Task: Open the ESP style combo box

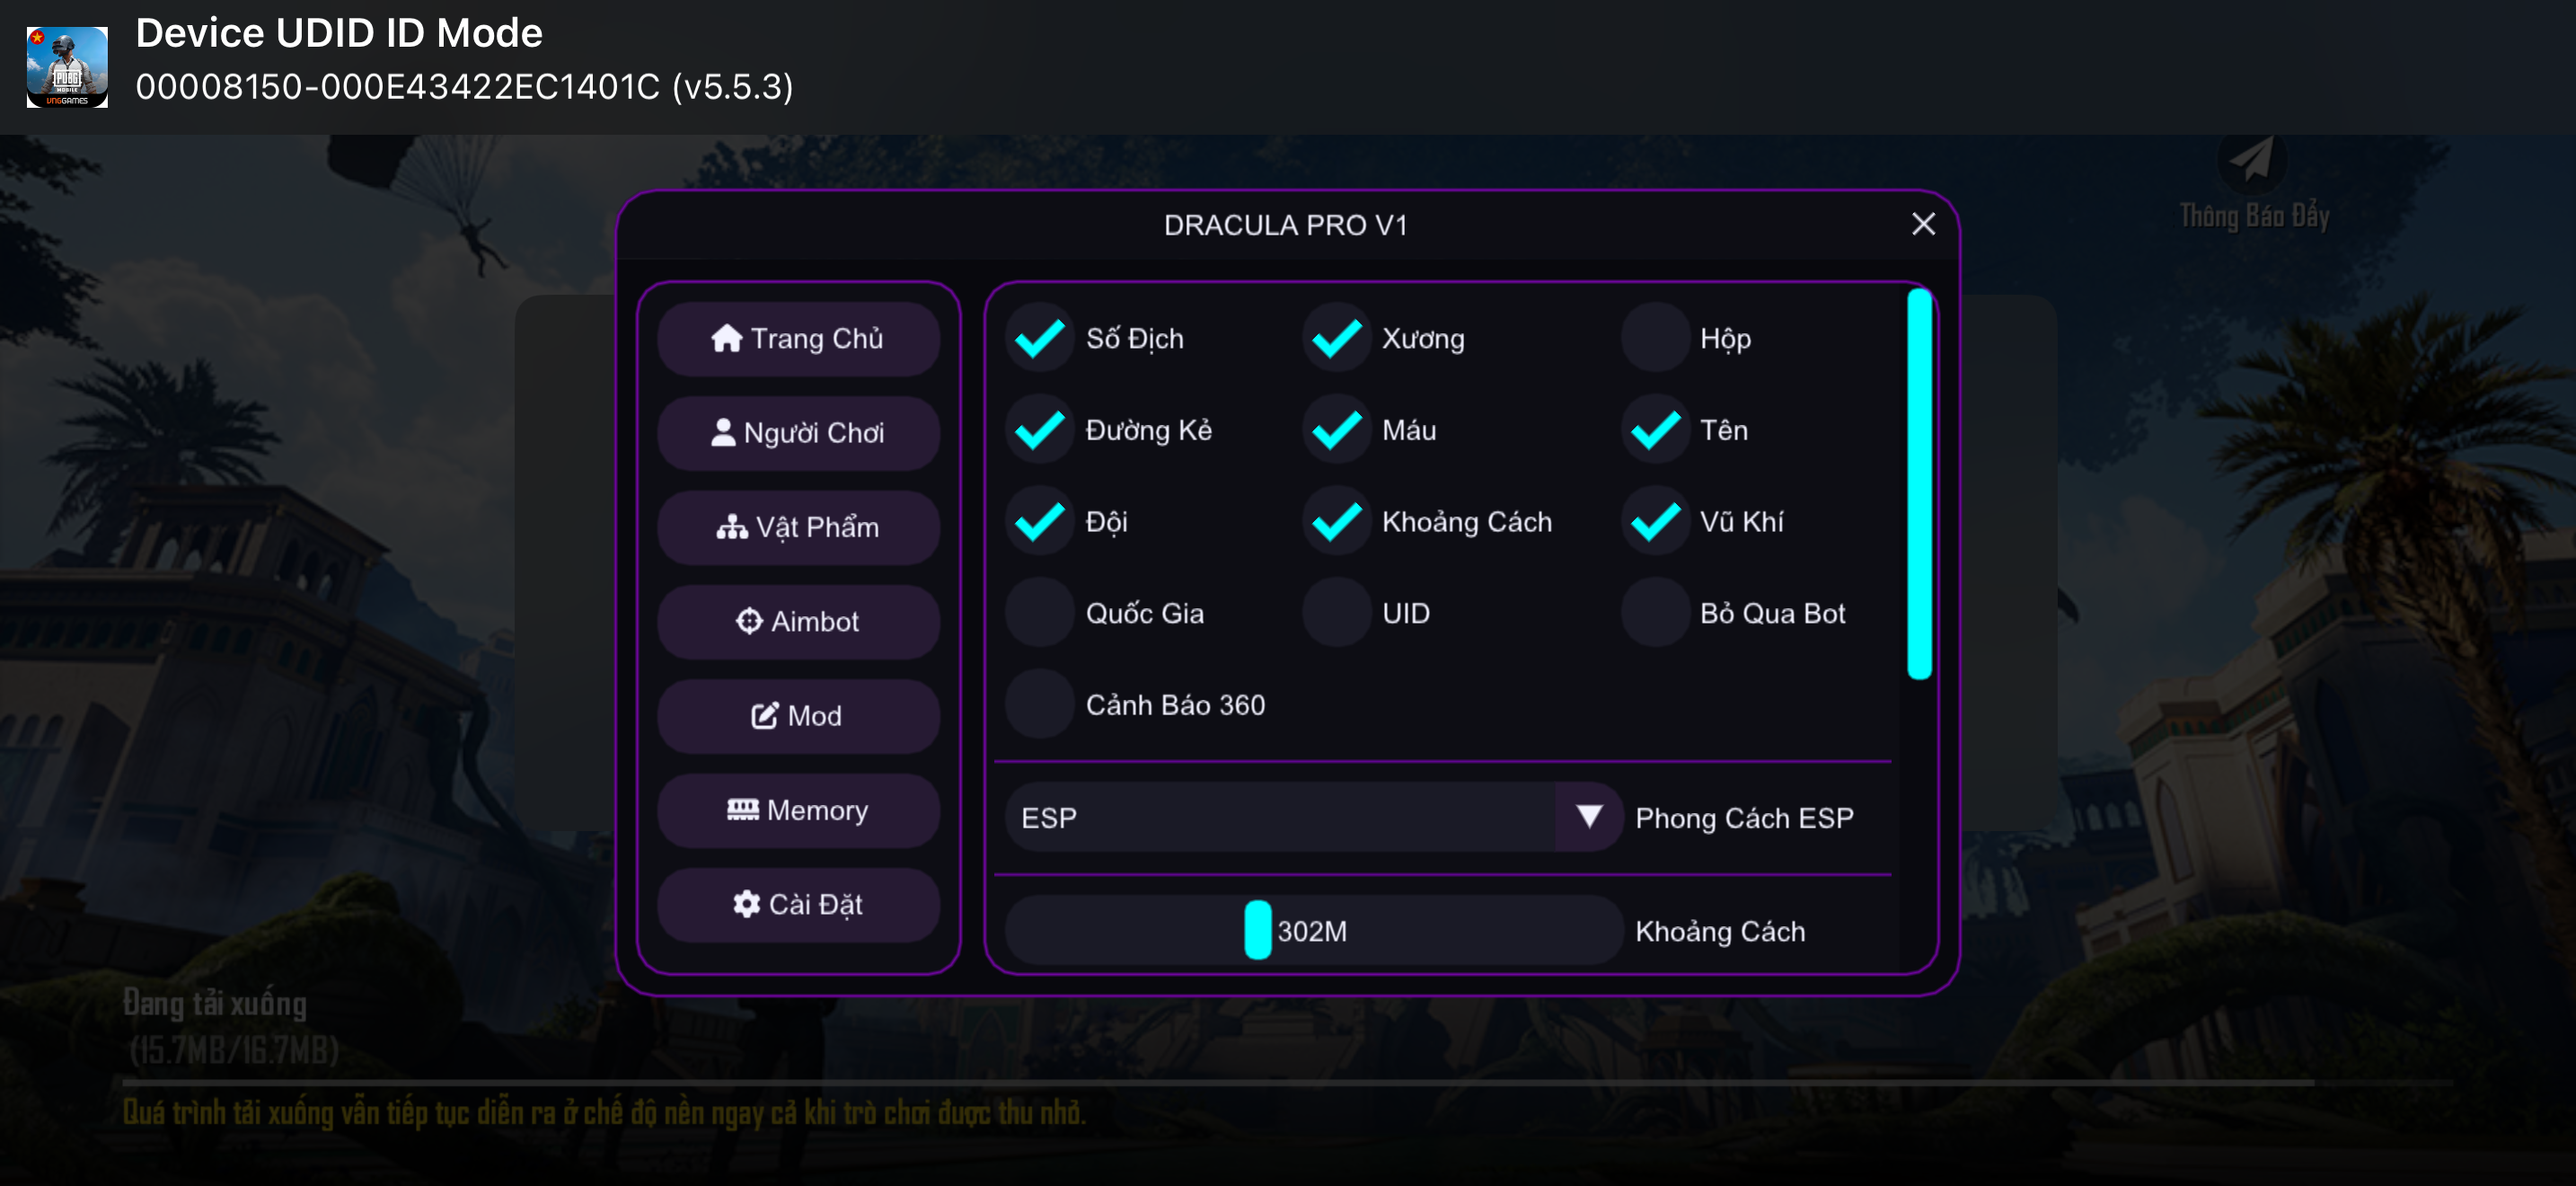Action: pyautogui.click(x=1280, y=817)
